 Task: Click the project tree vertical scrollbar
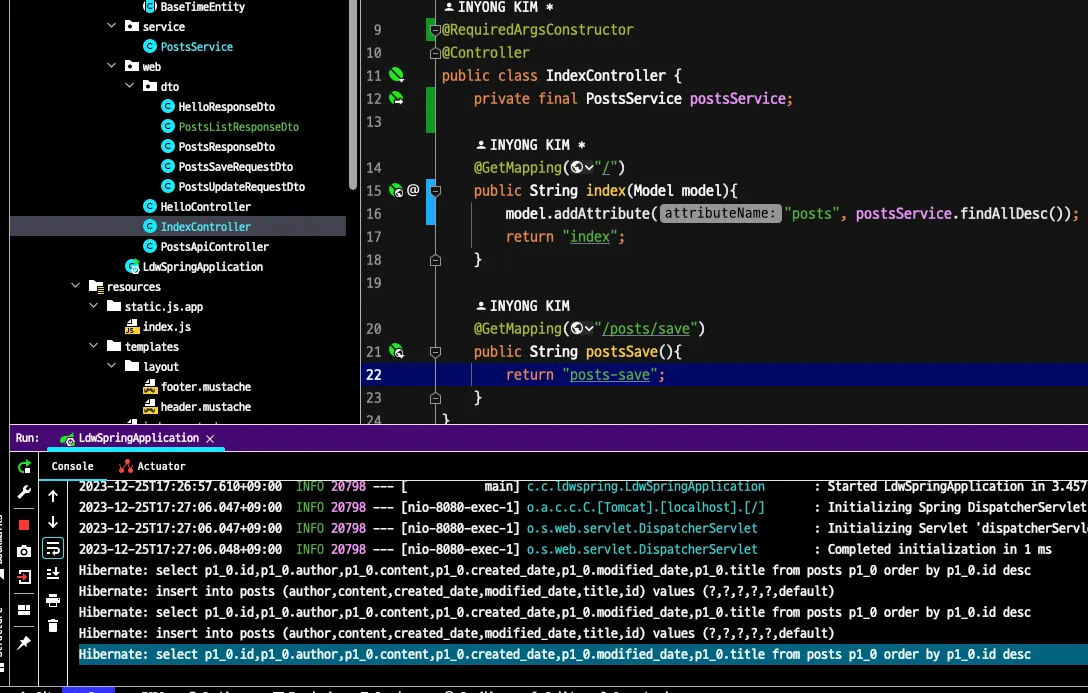353,94
